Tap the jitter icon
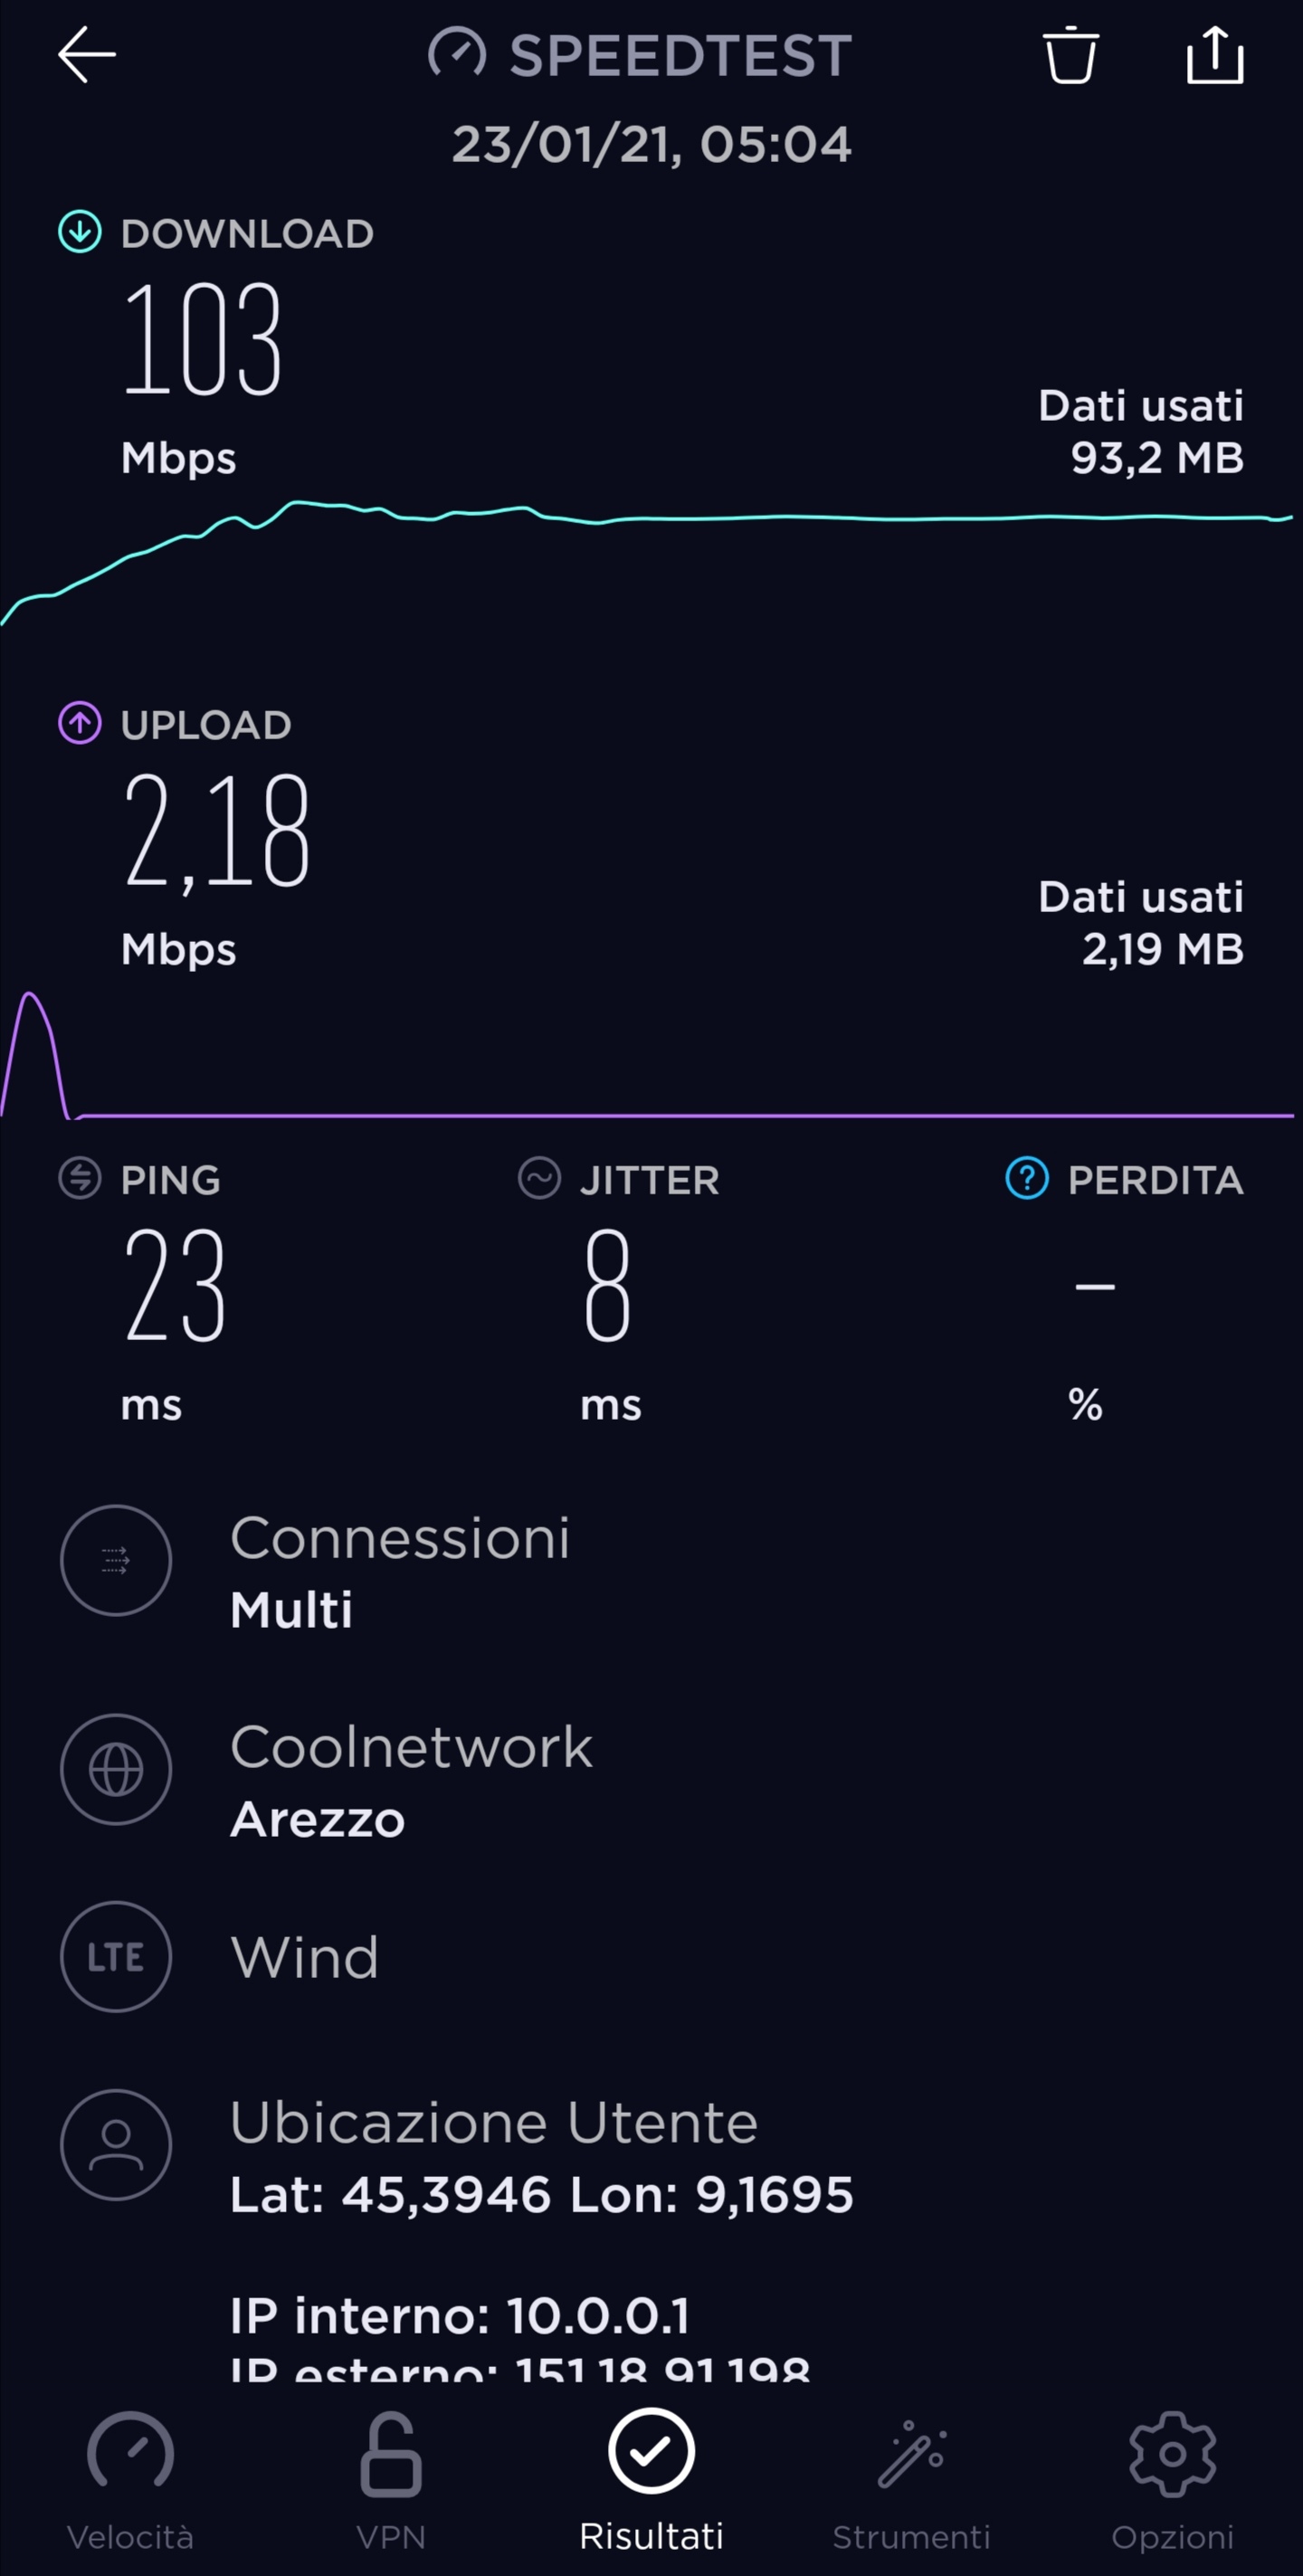The height and width of the screenshot is (2576, 1303). pos(539,1178)
